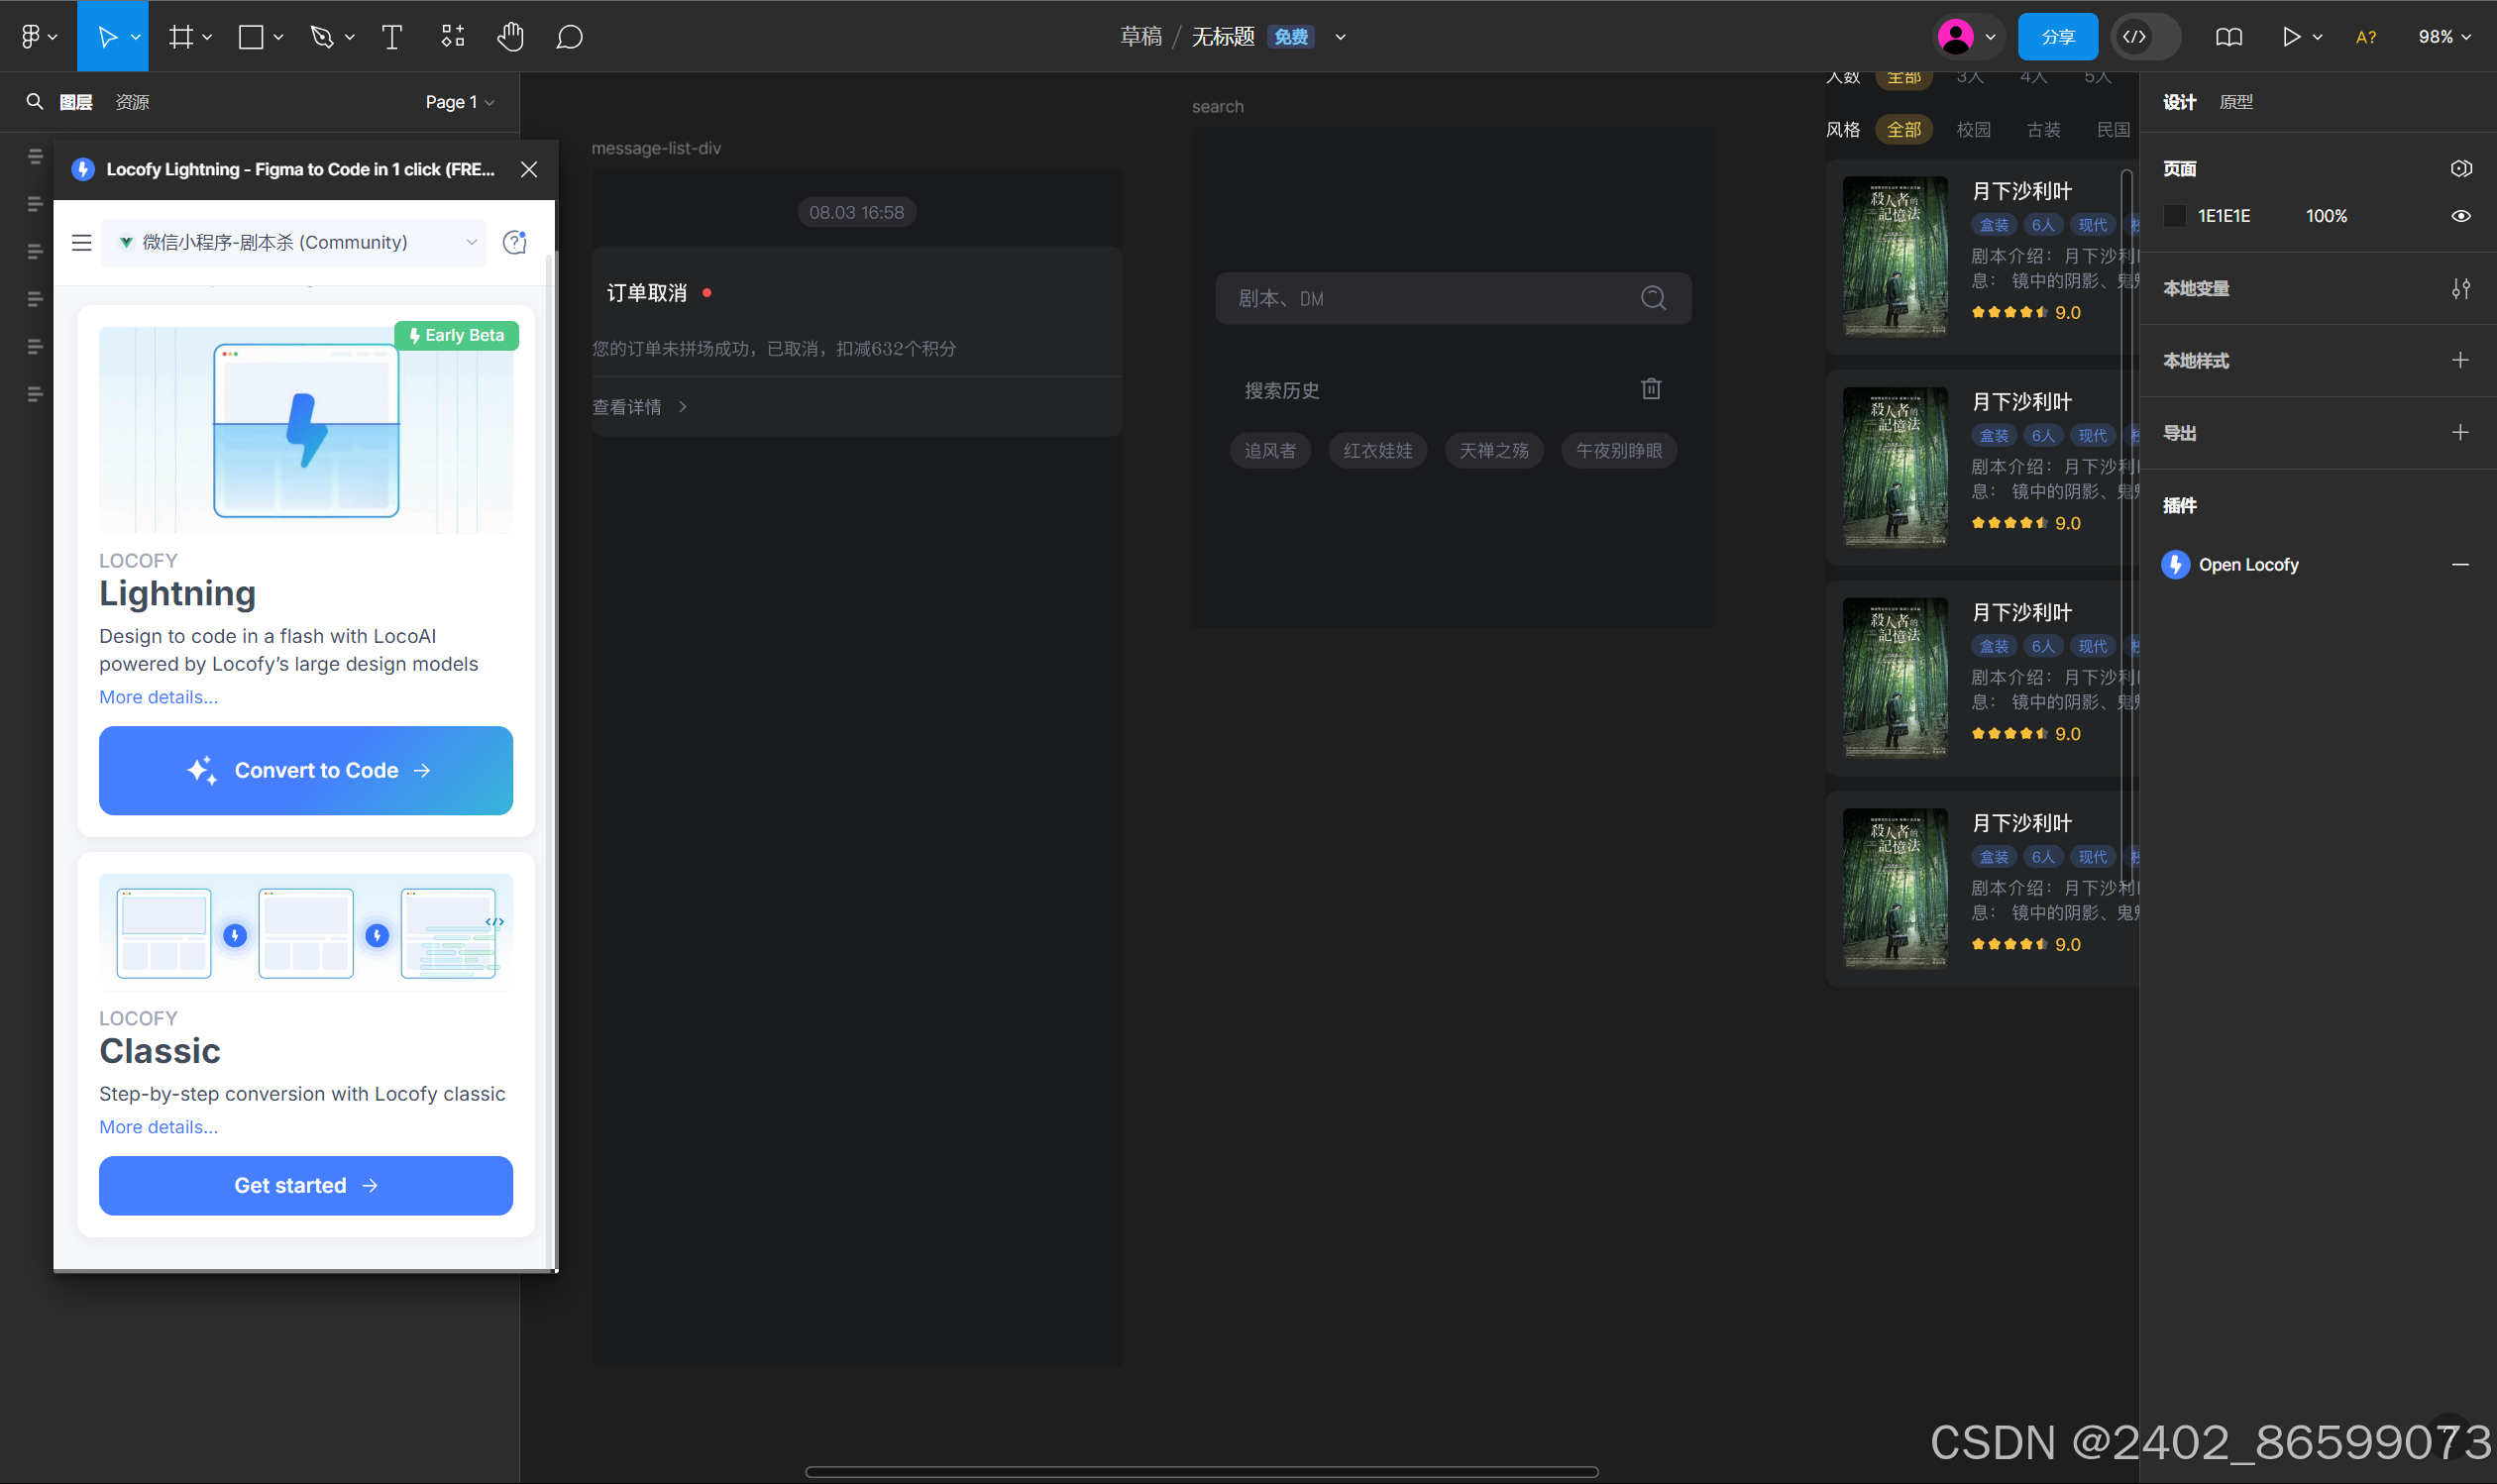Open Locofy plugin hamburger menu
The height and width of the screenshot is (1484, 2497).
point(82,242)
